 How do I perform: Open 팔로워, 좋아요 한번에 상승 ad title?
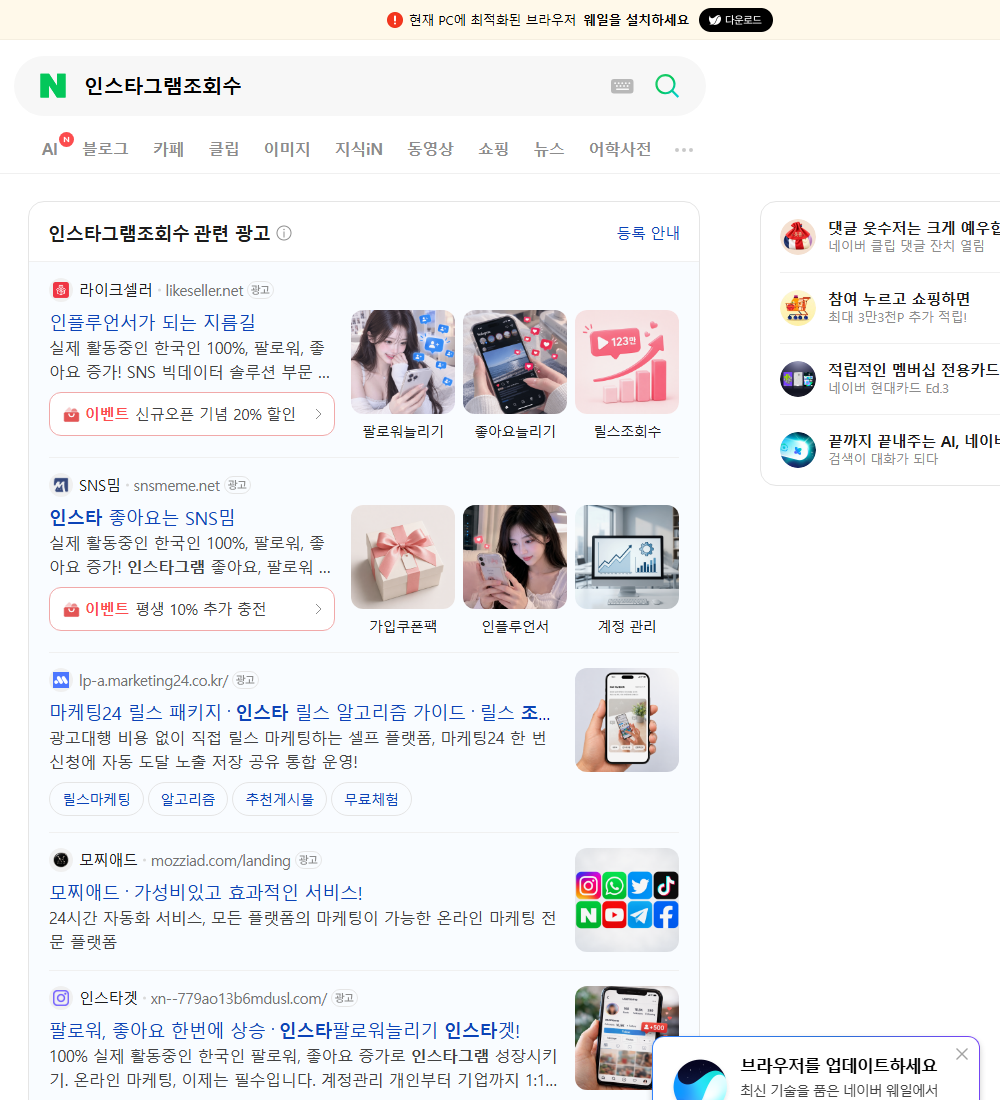click(x=284, y=1030)
